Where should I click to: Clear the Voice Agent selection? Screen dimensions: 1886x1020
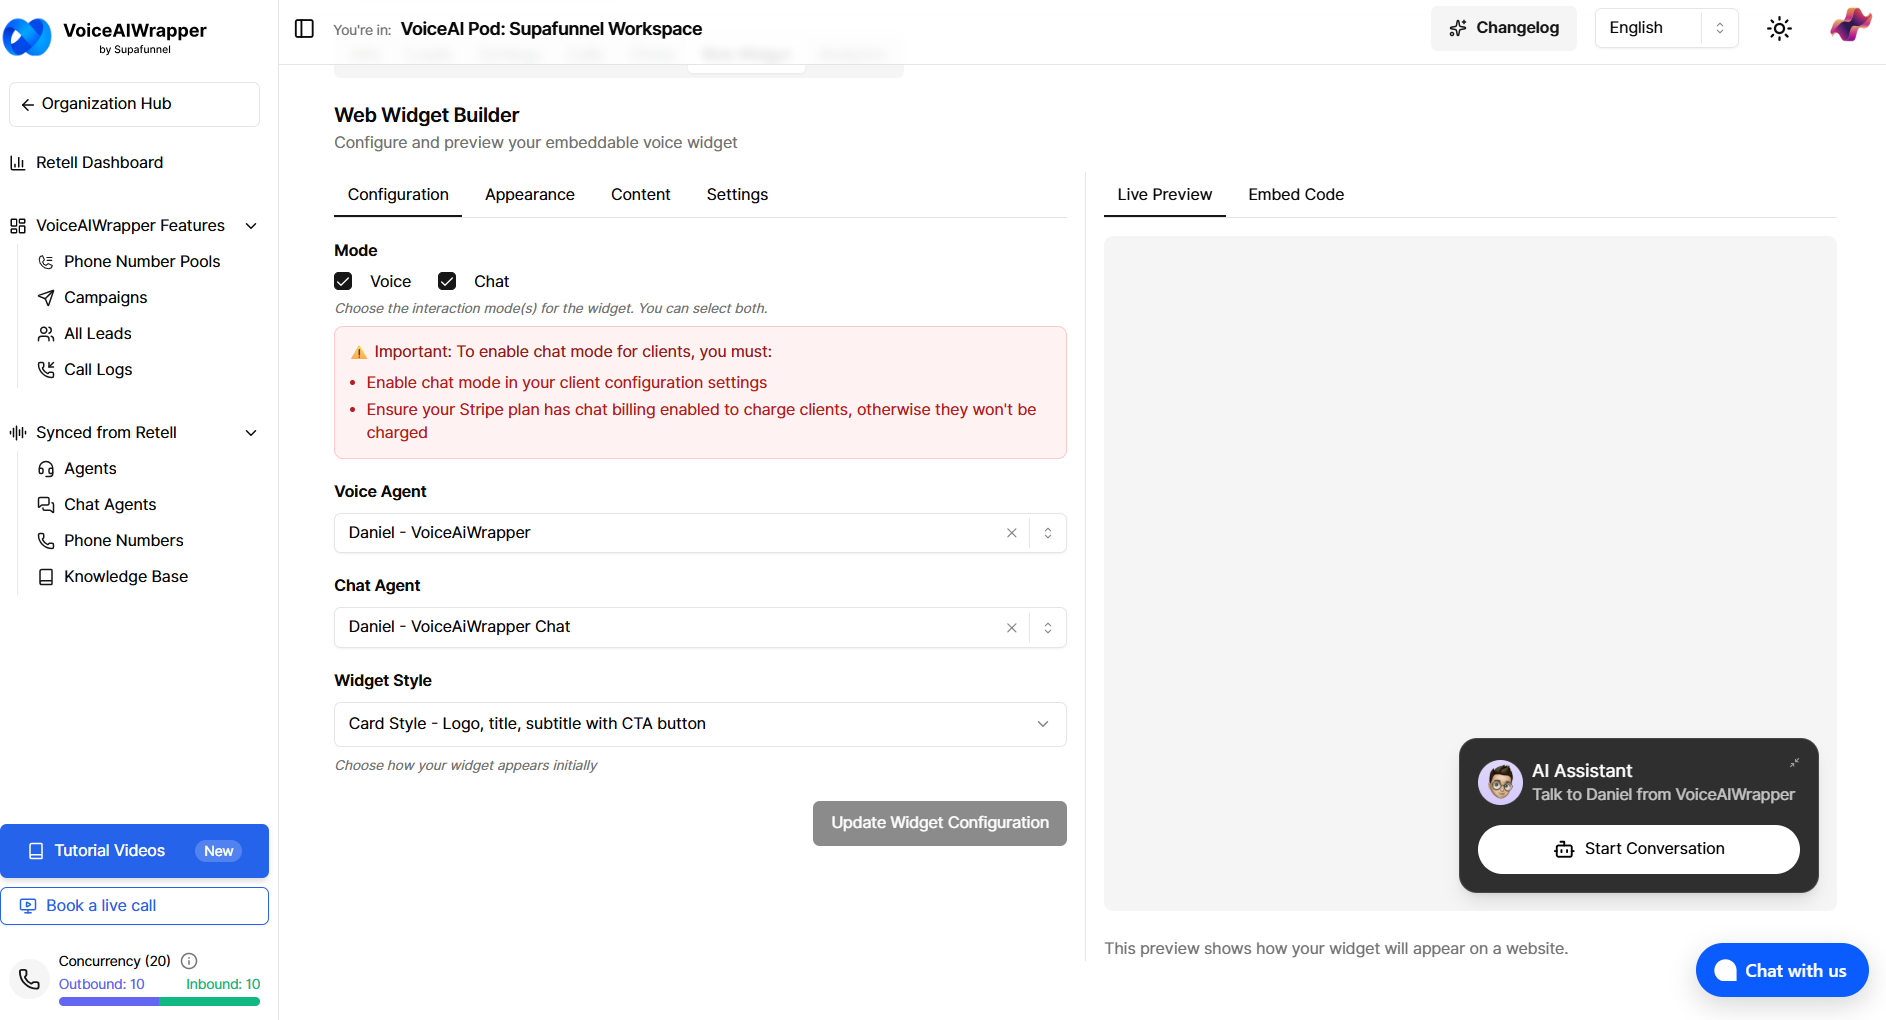coord(1012,533)
